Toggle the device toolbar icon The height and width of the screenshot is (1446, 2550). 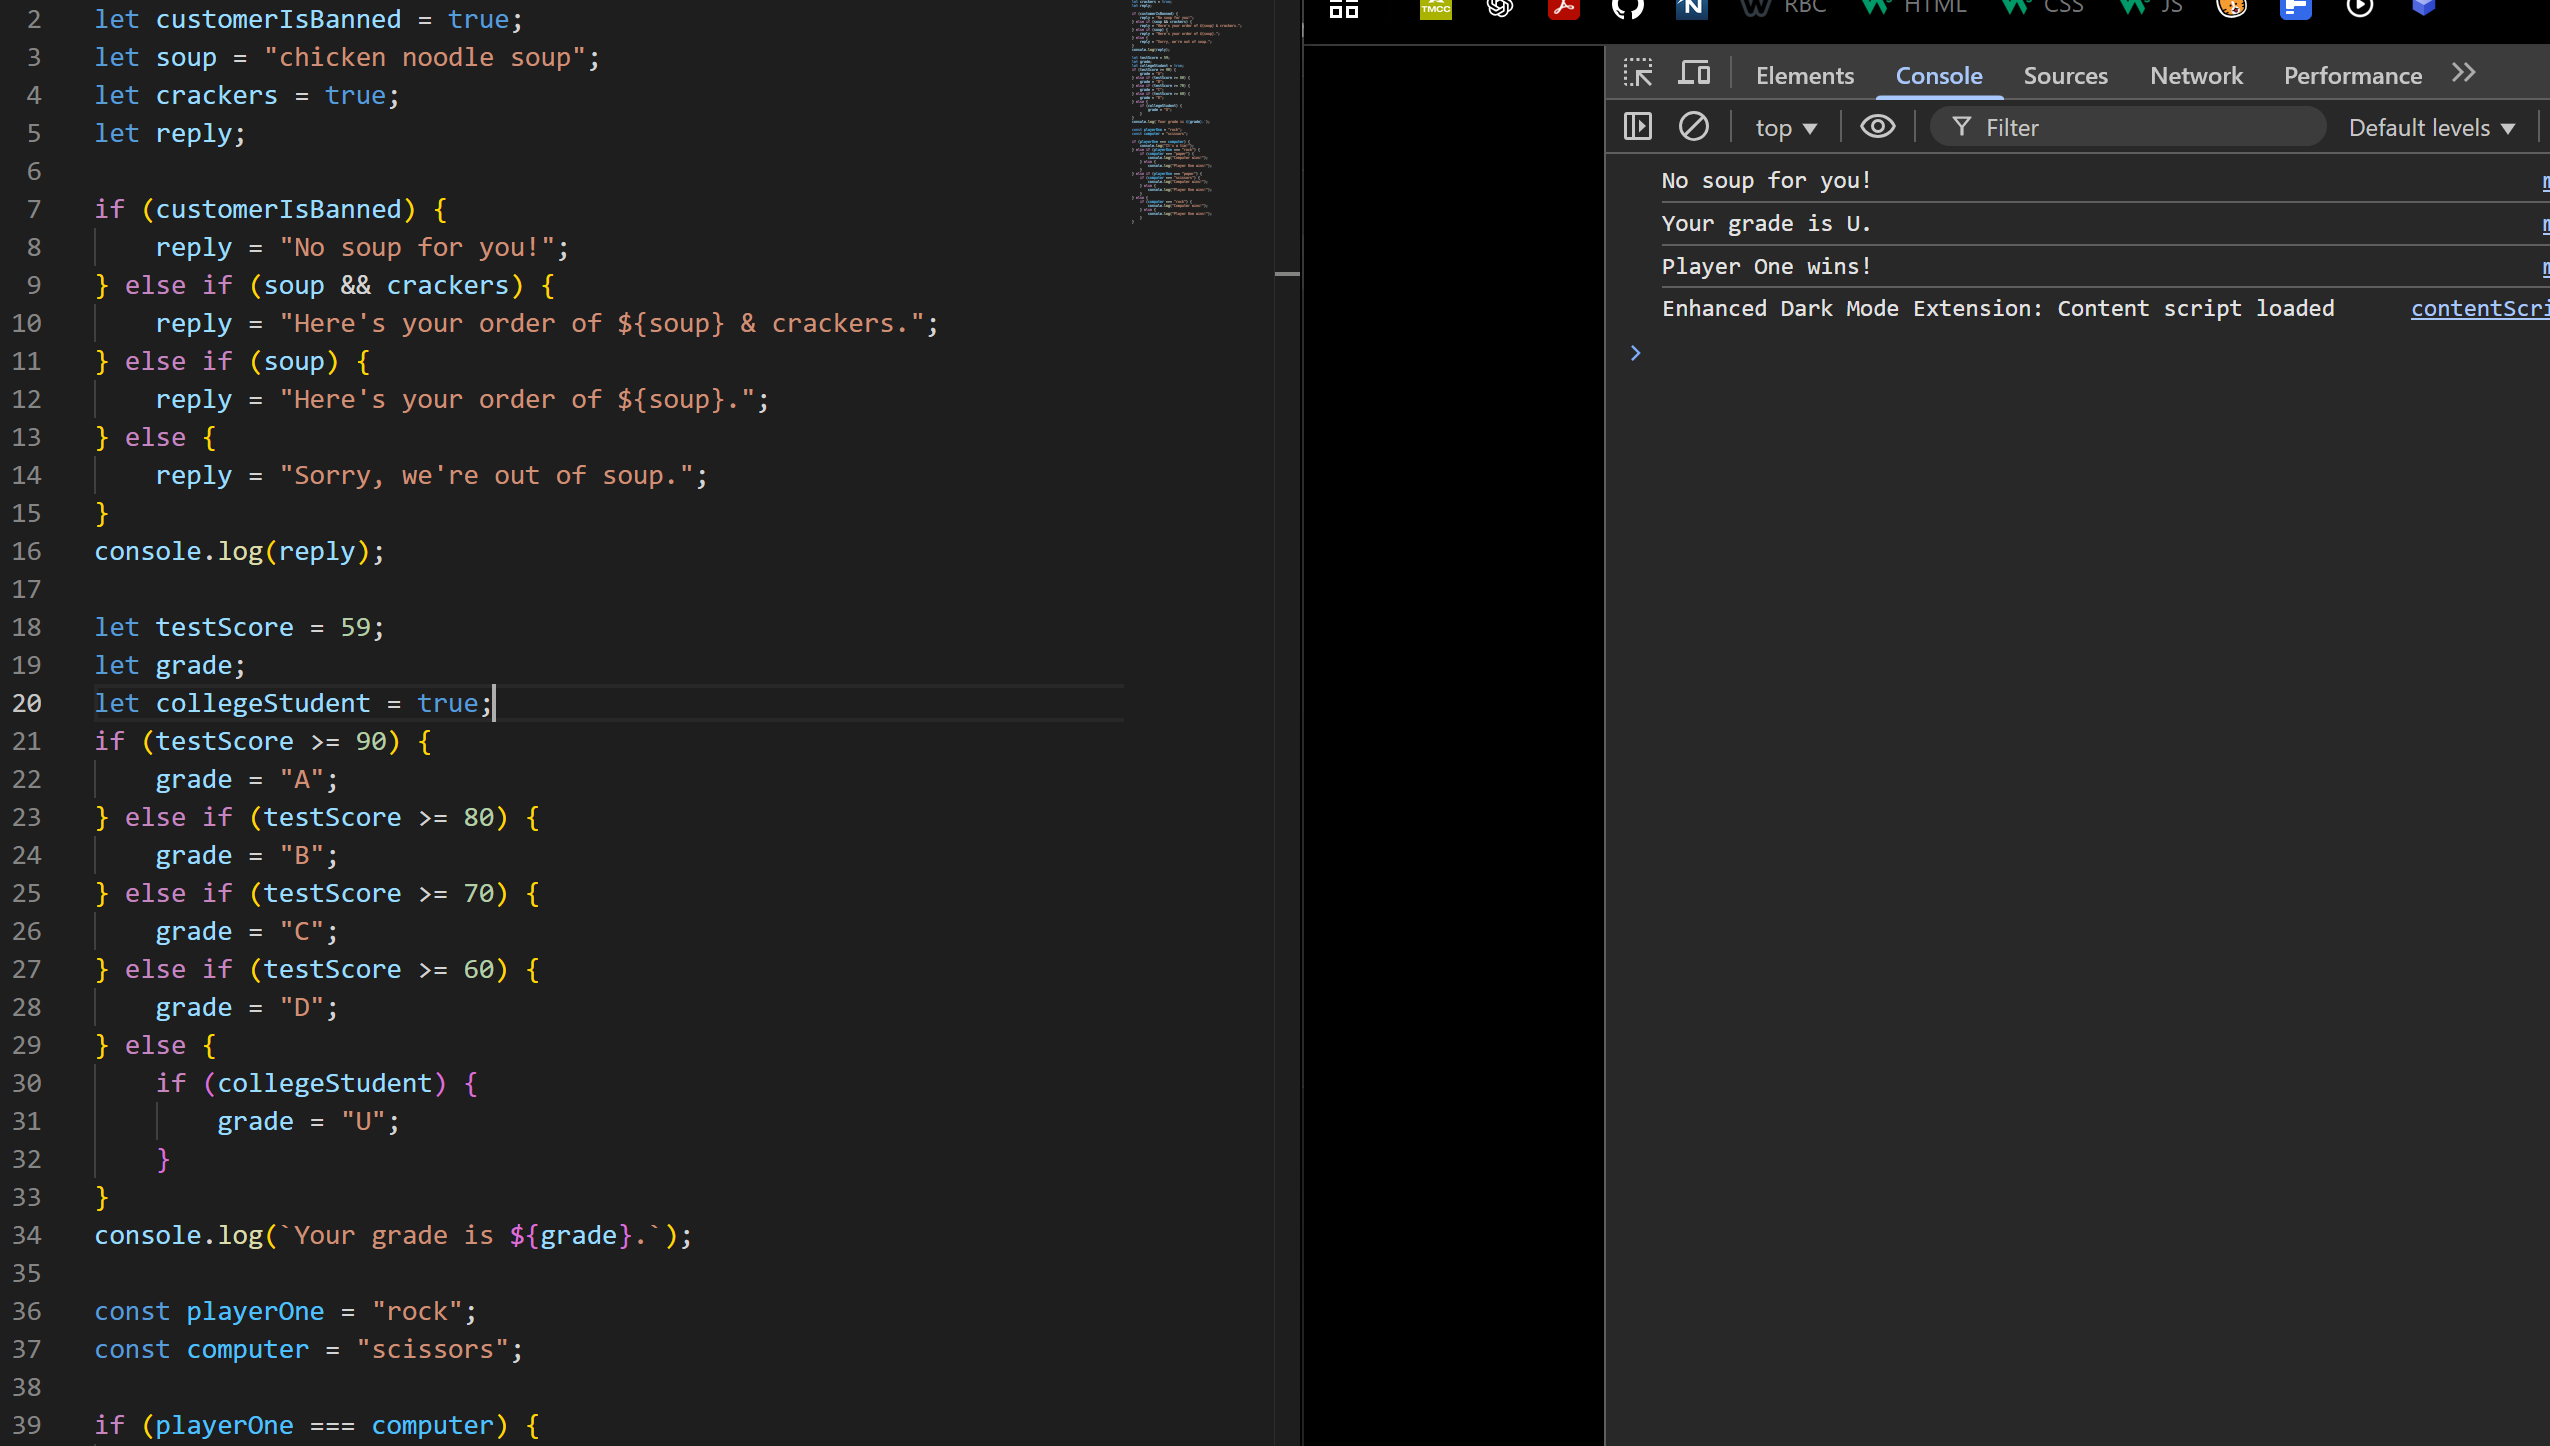tap(1694, 74)
